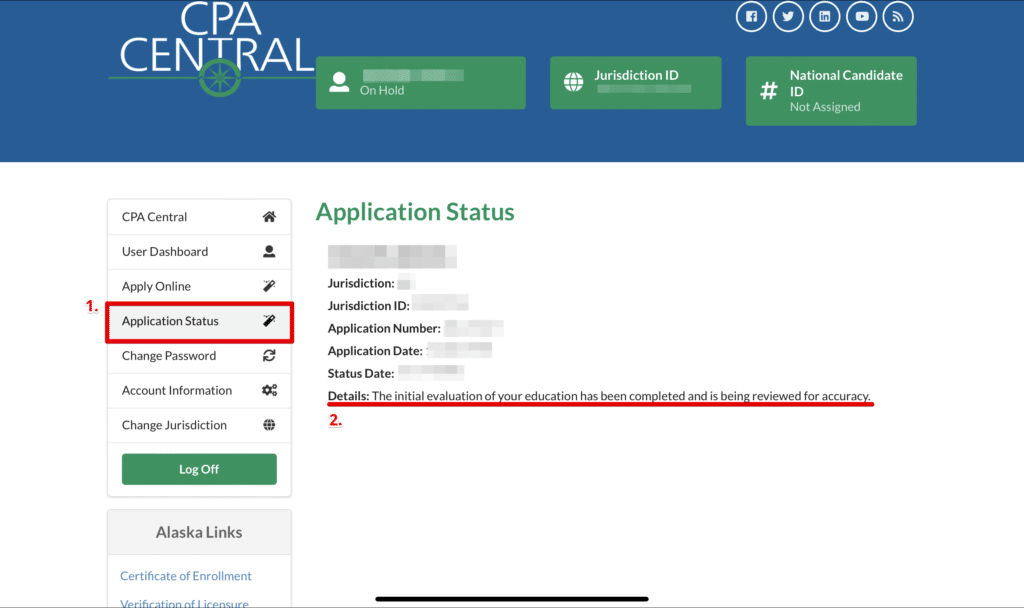The width and height of the screenshot is (1024, 608).
Task: Click the user profile icon in On Hold card
Action: coord(339,82)
